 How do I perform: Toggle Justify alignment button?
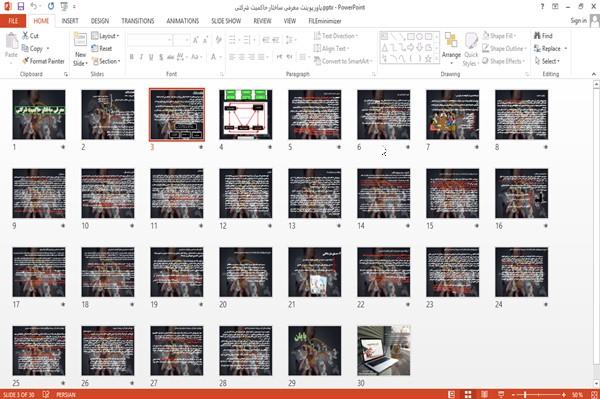click(x=261, y=57)
